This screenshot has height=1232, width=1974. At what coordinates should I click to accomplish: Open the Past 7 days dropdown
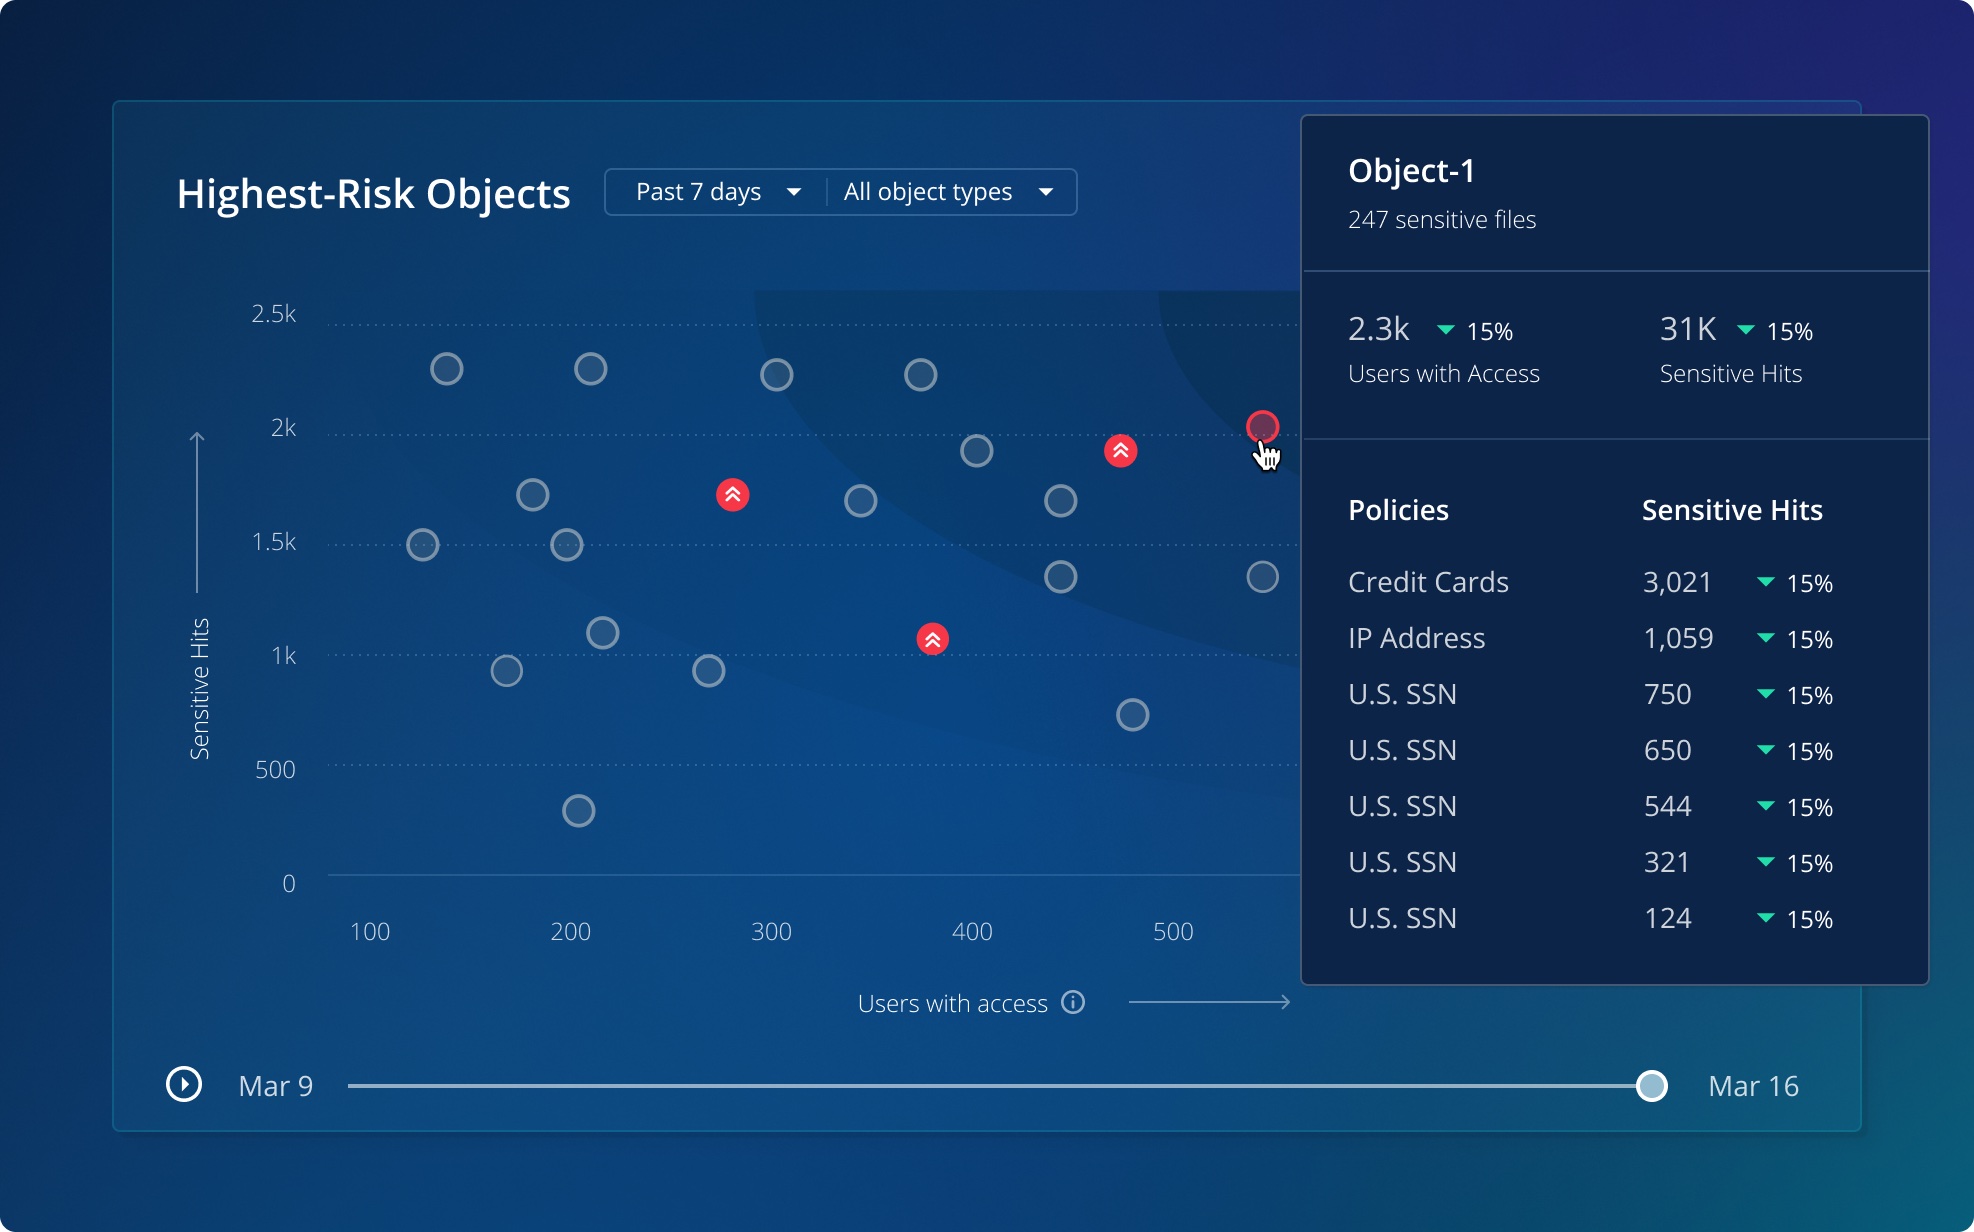pos(718,192)
